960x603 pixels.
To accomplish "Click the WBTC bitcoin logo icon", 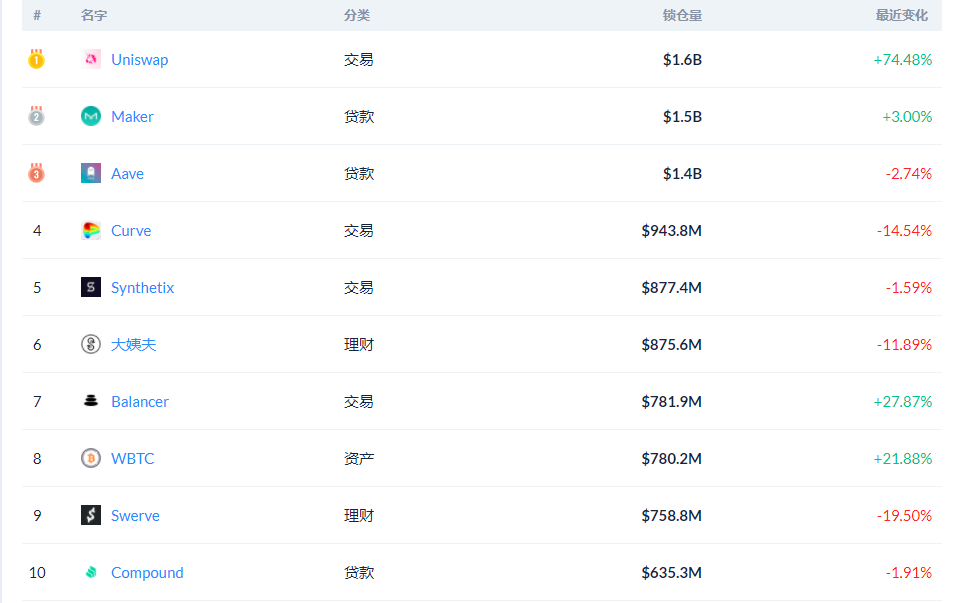I will [91, 458].
